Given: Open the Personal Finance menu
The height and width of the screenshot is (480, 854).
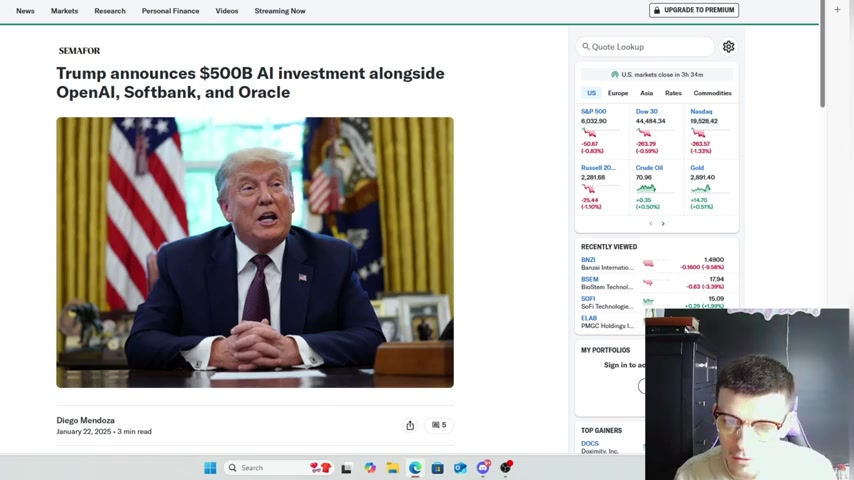Looking at the screenshot, I should click(170, 11).
